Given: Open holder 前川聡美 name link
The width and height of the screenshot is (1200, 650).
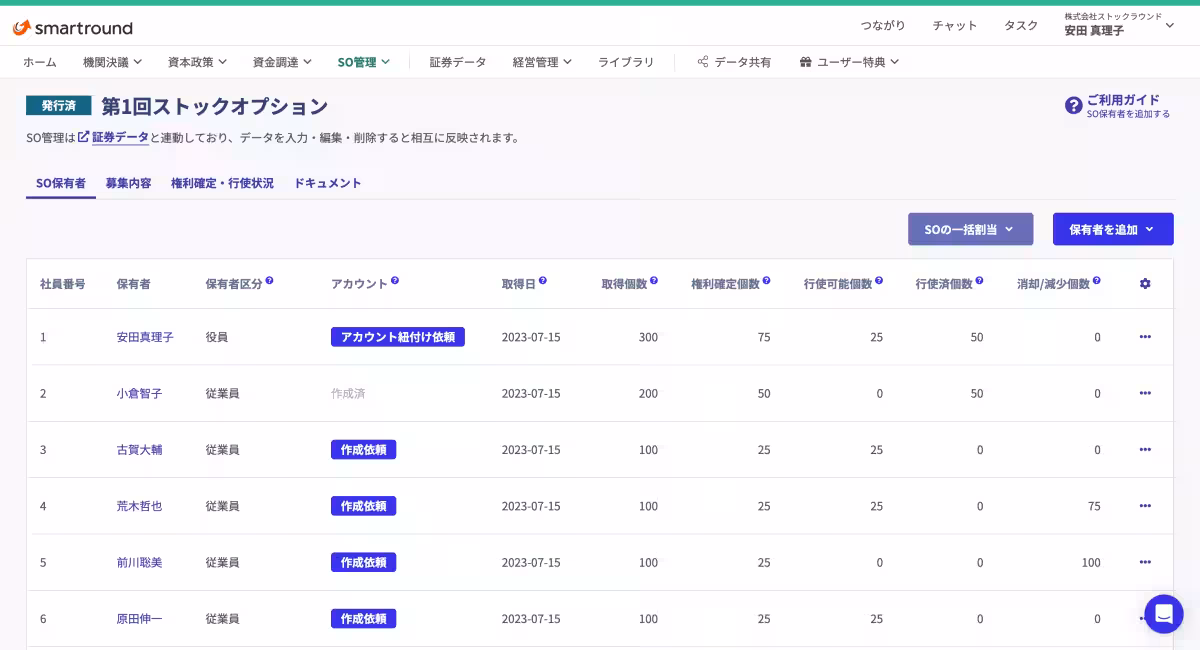Looking at the screenshot, I should click(139, 562).
